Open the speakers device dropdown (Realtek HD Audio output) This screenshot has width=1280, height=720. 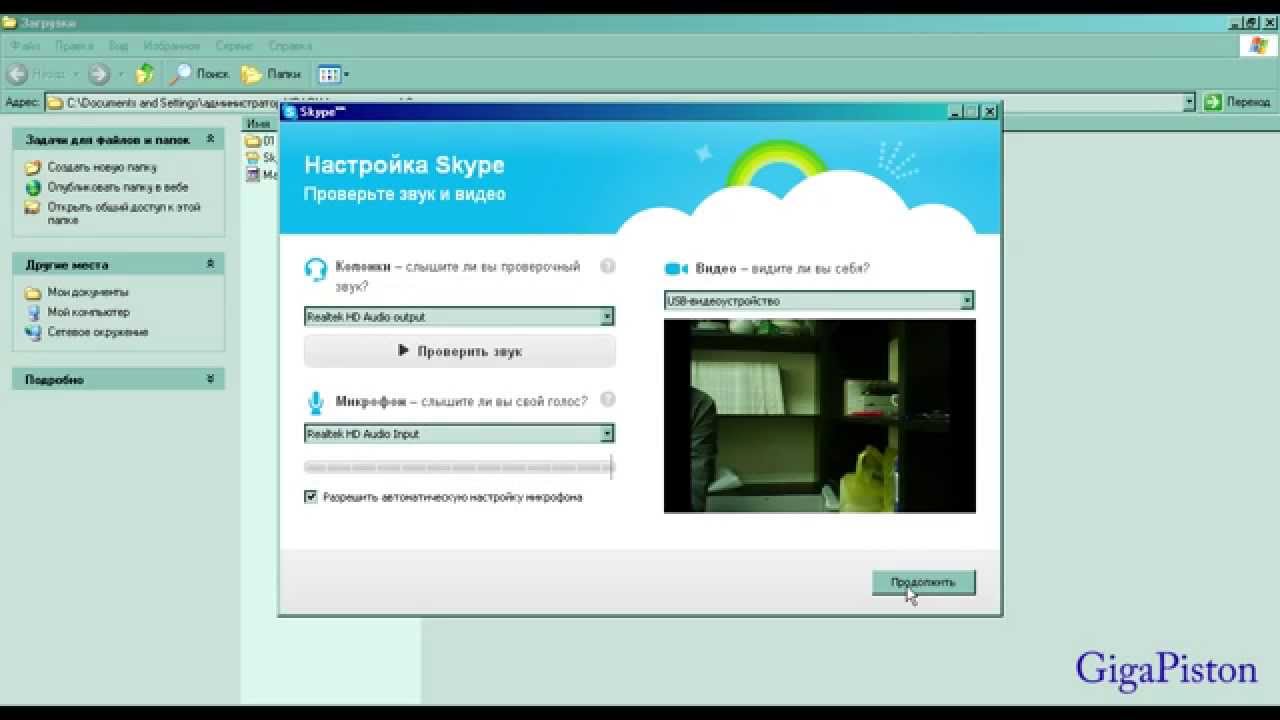459,317
